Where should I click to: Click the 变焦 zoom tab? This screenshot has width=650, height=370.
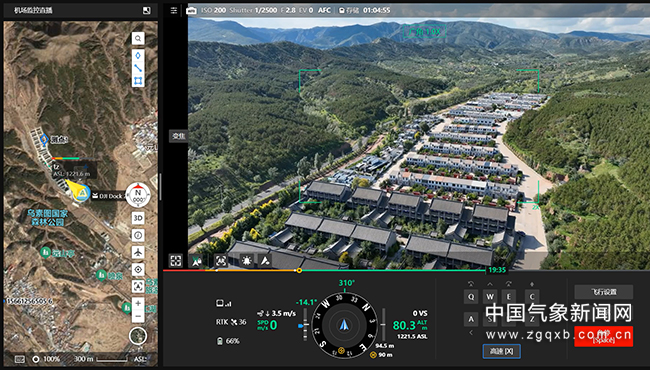coord(179,136)
